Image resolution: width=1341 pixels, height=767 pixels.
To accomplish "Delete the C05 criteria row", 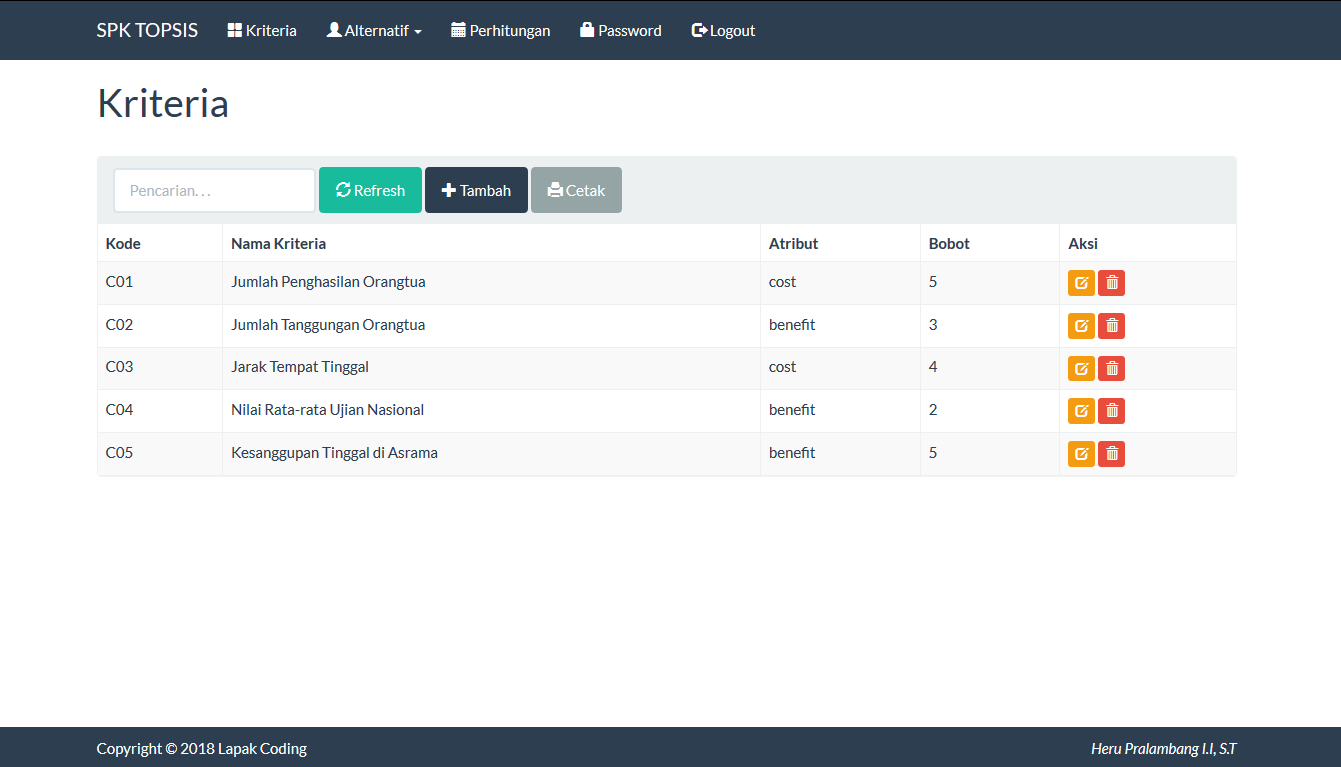I will click(1111, 454).
